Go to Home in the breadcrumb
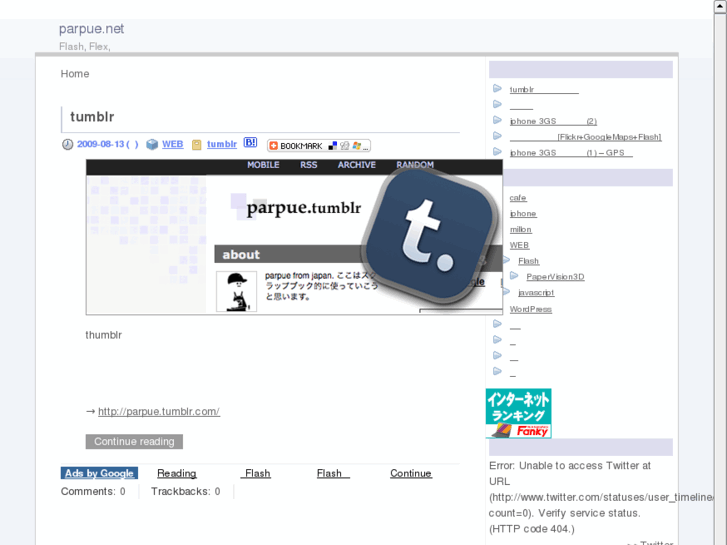 75,74
